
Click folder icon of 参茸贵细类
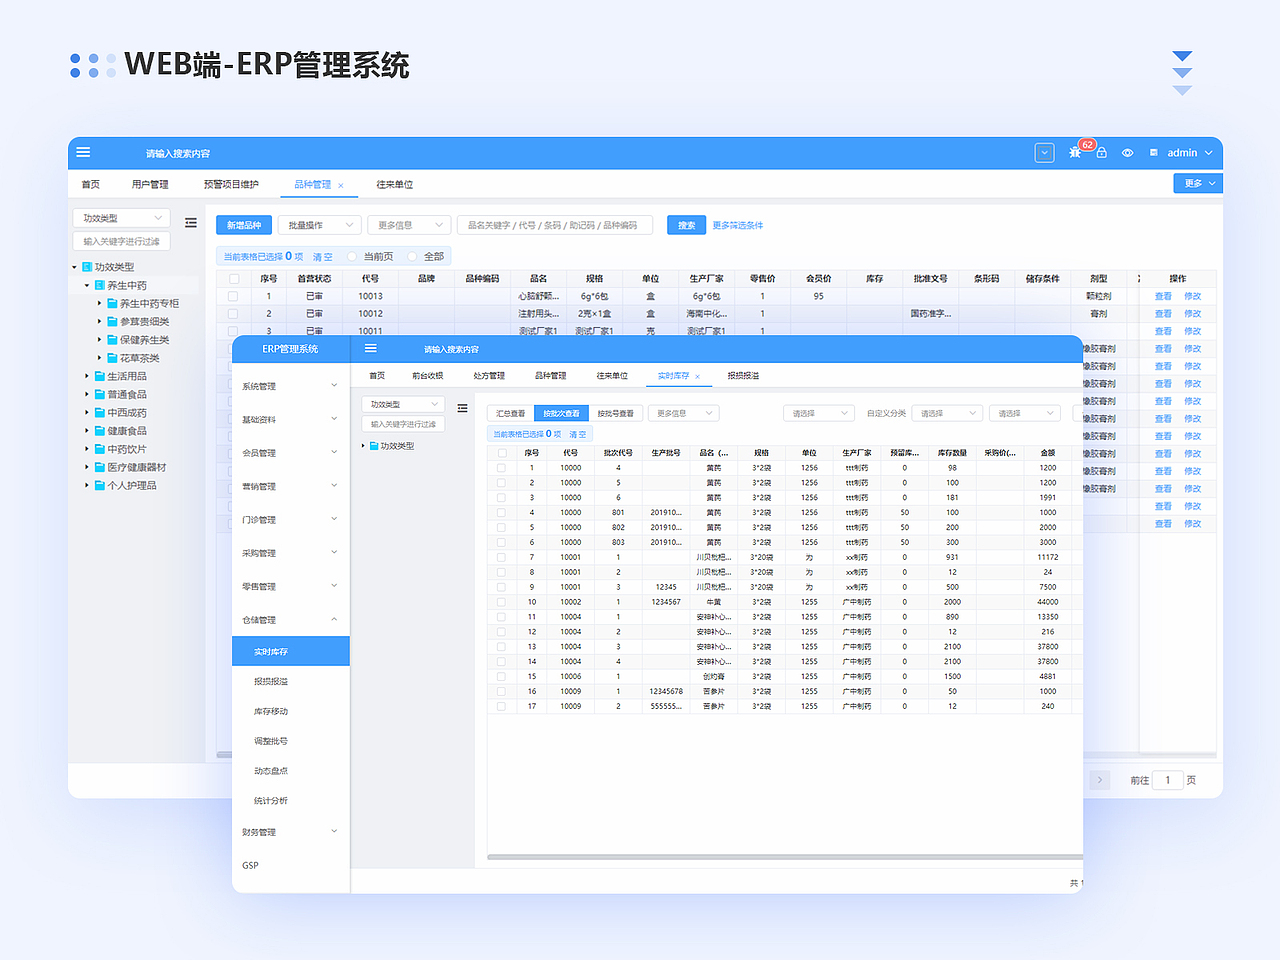pos(112,322)
